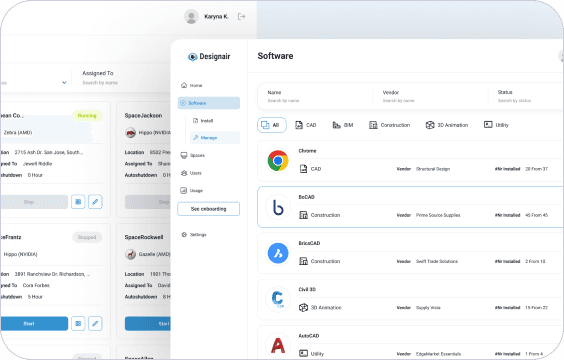This screenshot has width=564, height=360.
Task: Filter software by Construction category
Action: [x=390, y=125]
